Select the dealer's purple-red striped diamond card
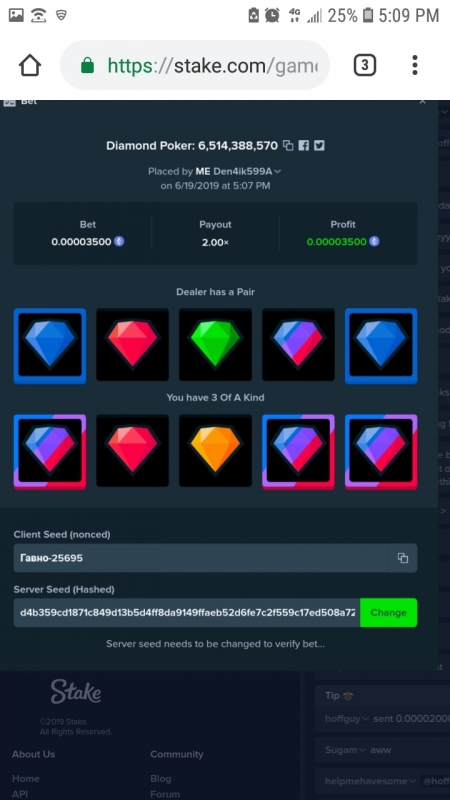The height and width of the screenshot is (800, 450). click(x=298, y=345)
